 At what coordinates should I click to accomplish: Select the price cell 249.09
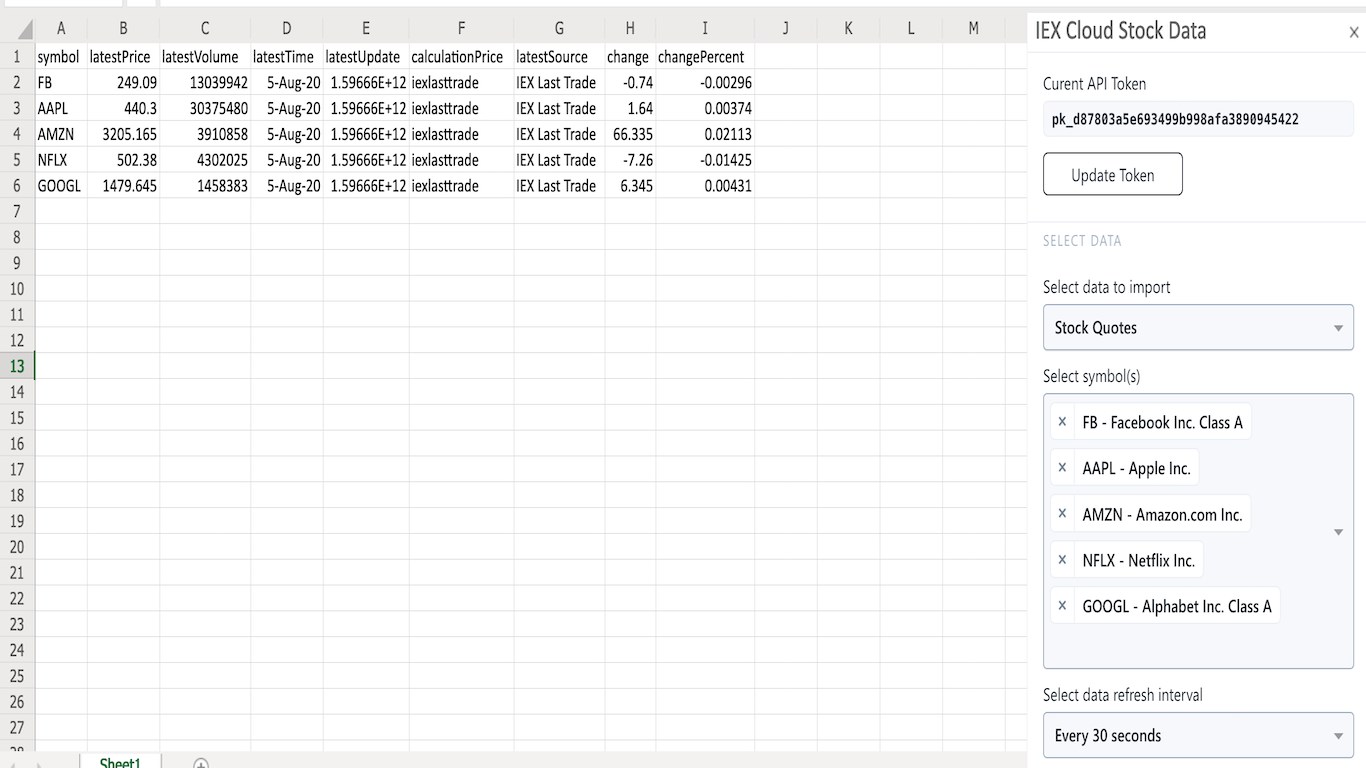[123, 83]
